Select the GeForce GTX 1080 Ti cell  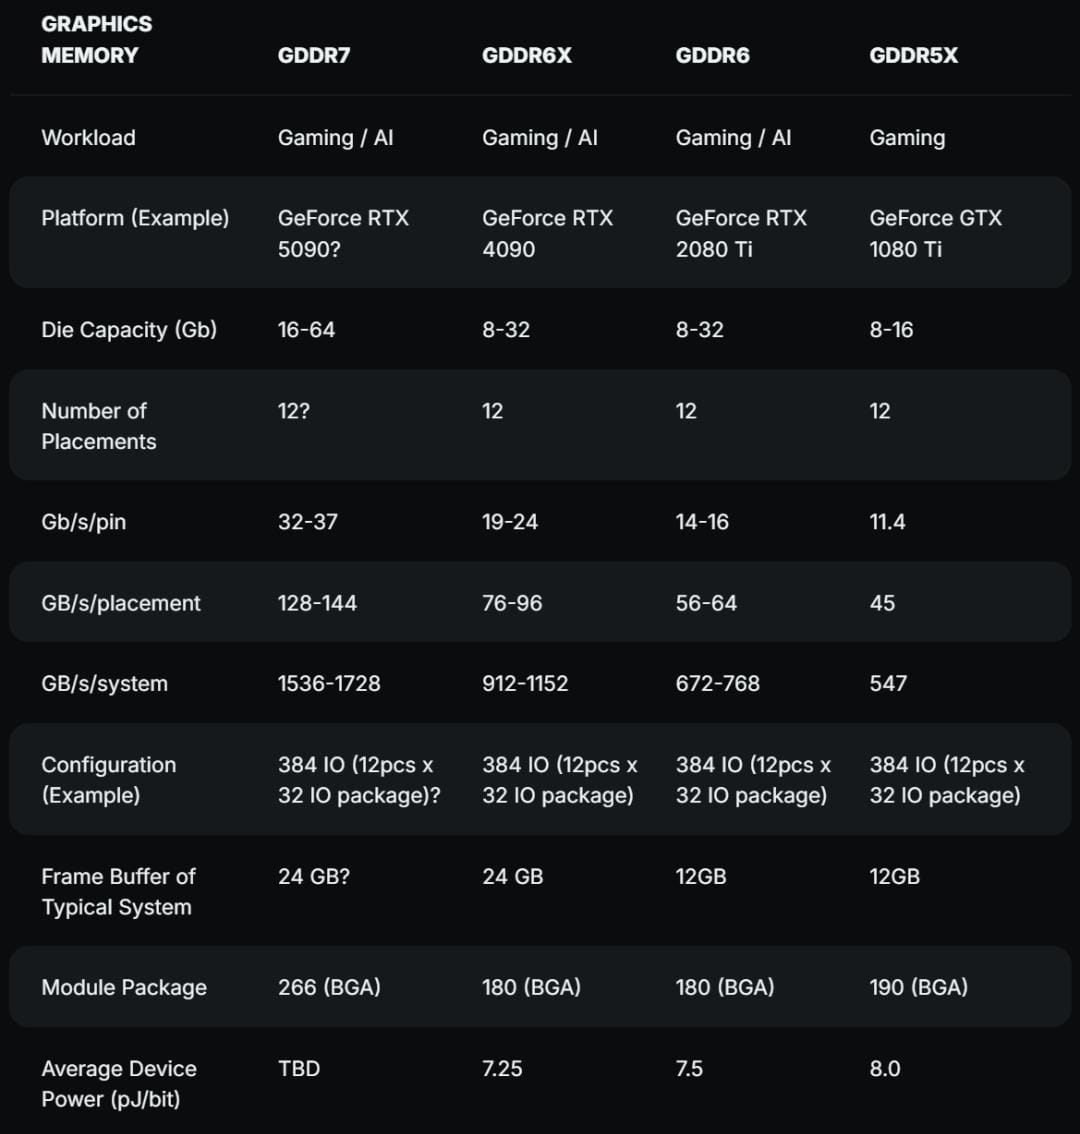[x=935, y=233]
